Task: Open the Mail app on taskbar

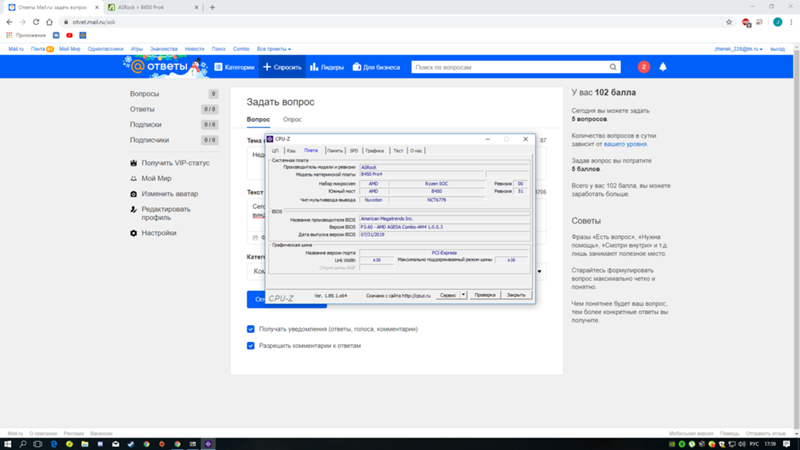Action: click(x=116, y=444)
